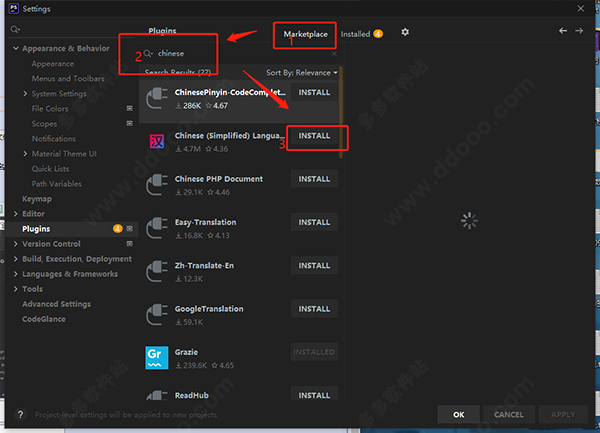Click the Easy-Translation plugin icon
This screenshot has height=433, width=600.
click(157, 228)
